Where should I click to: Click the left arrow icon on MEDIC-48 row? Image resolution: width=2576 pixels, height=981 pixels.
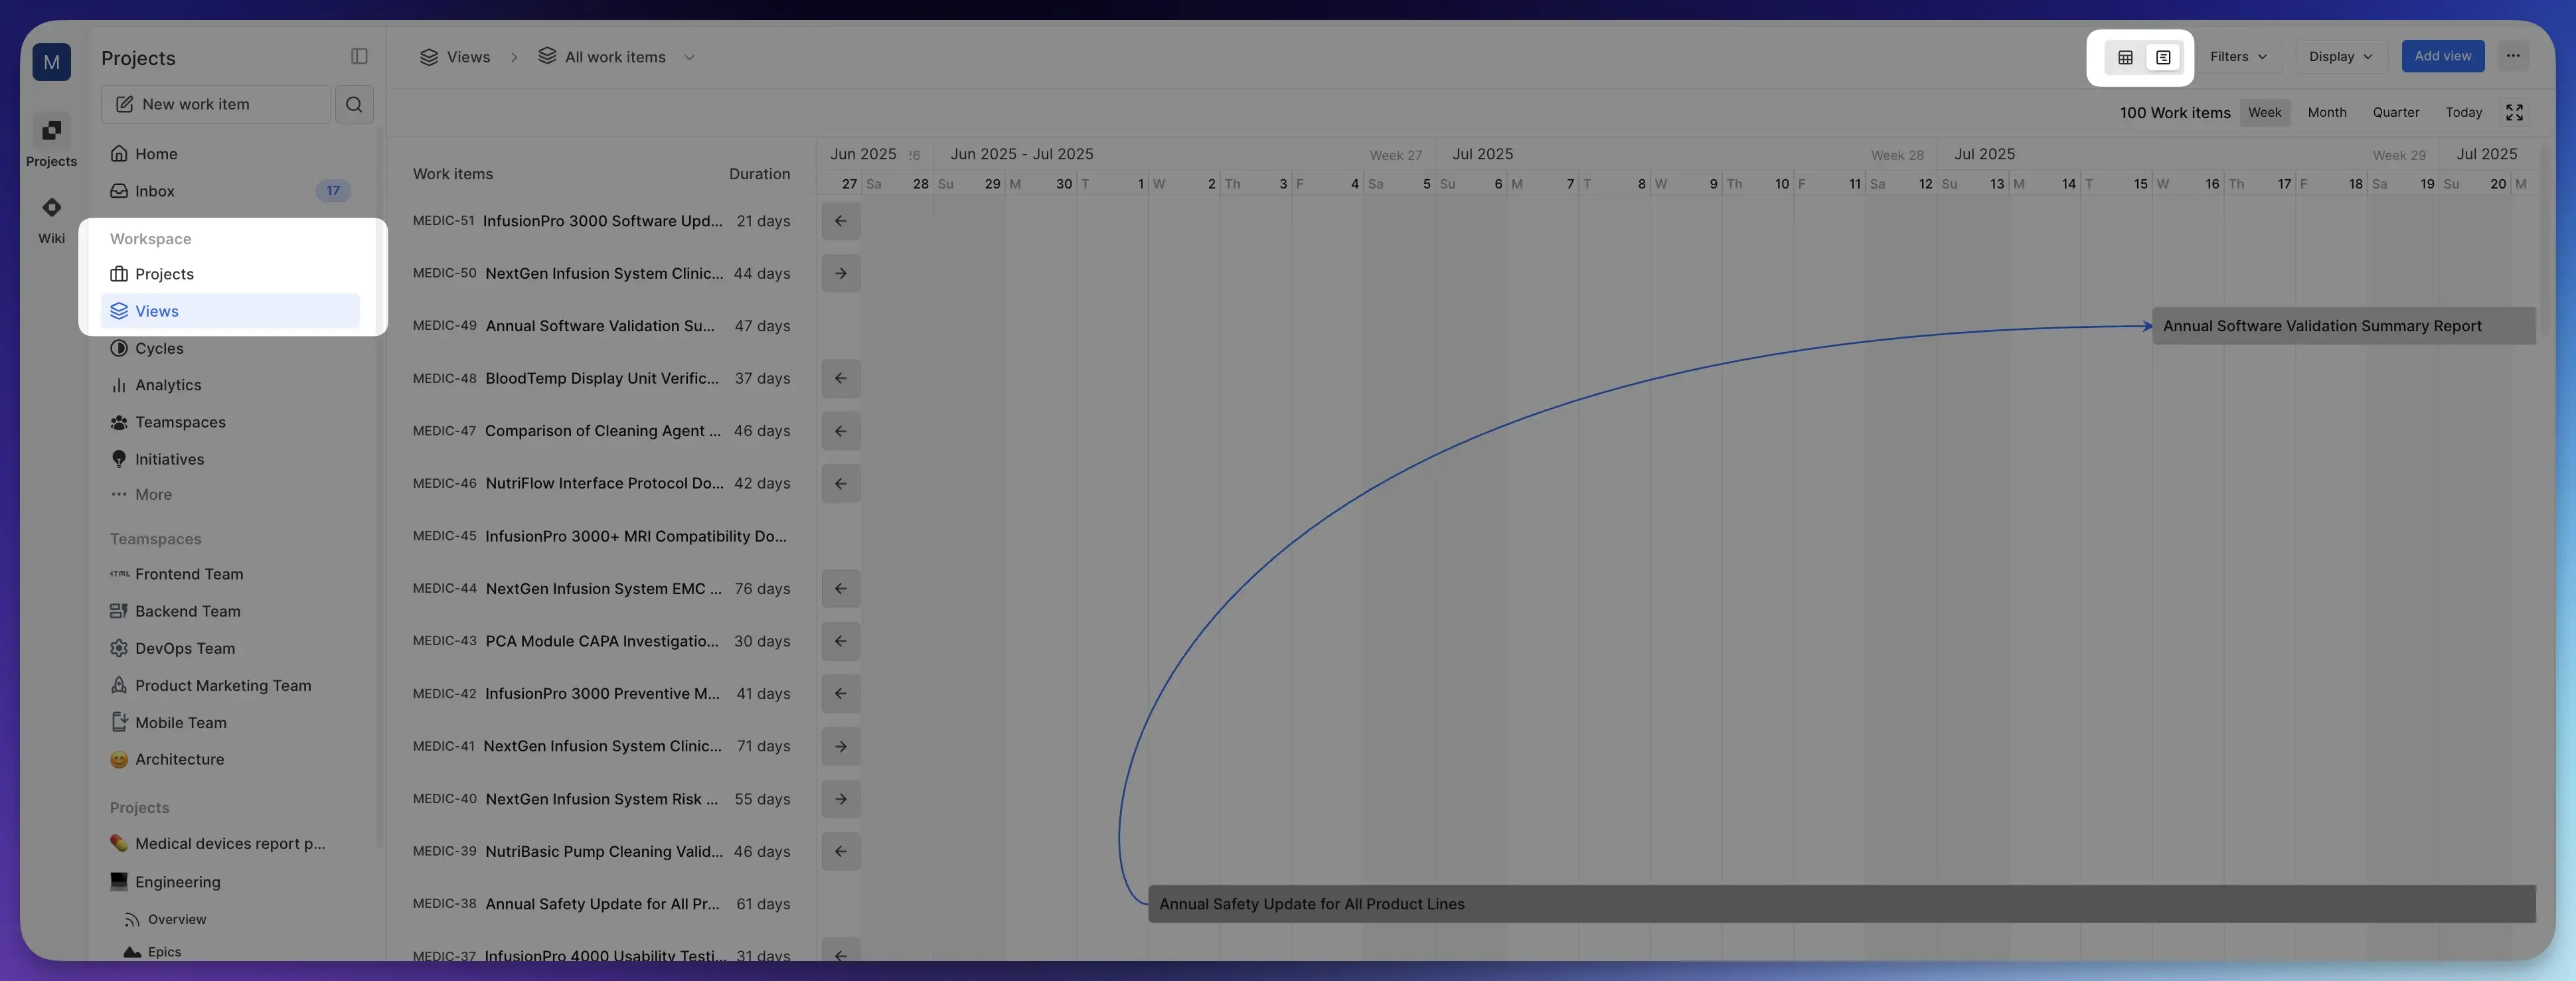coord(840,378)
